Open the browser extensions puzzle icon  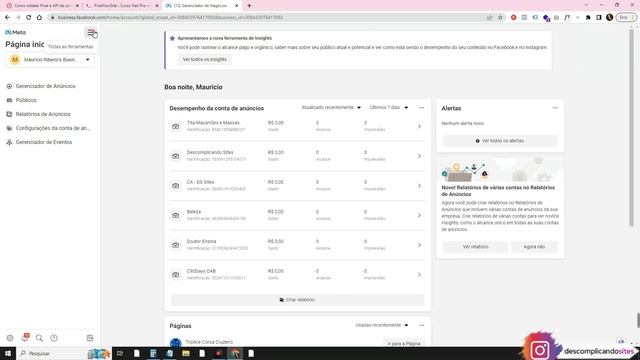[x=588, y=18]
